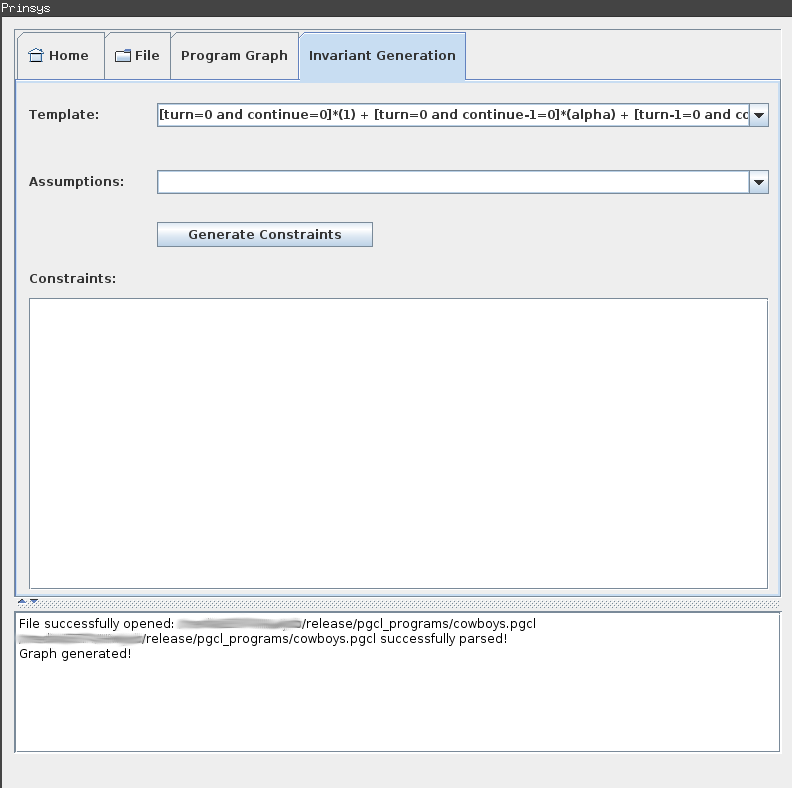Click the 'successfully parsed!' log line
The height and width of the screenshot is (788, 792).
coord(263,639)
